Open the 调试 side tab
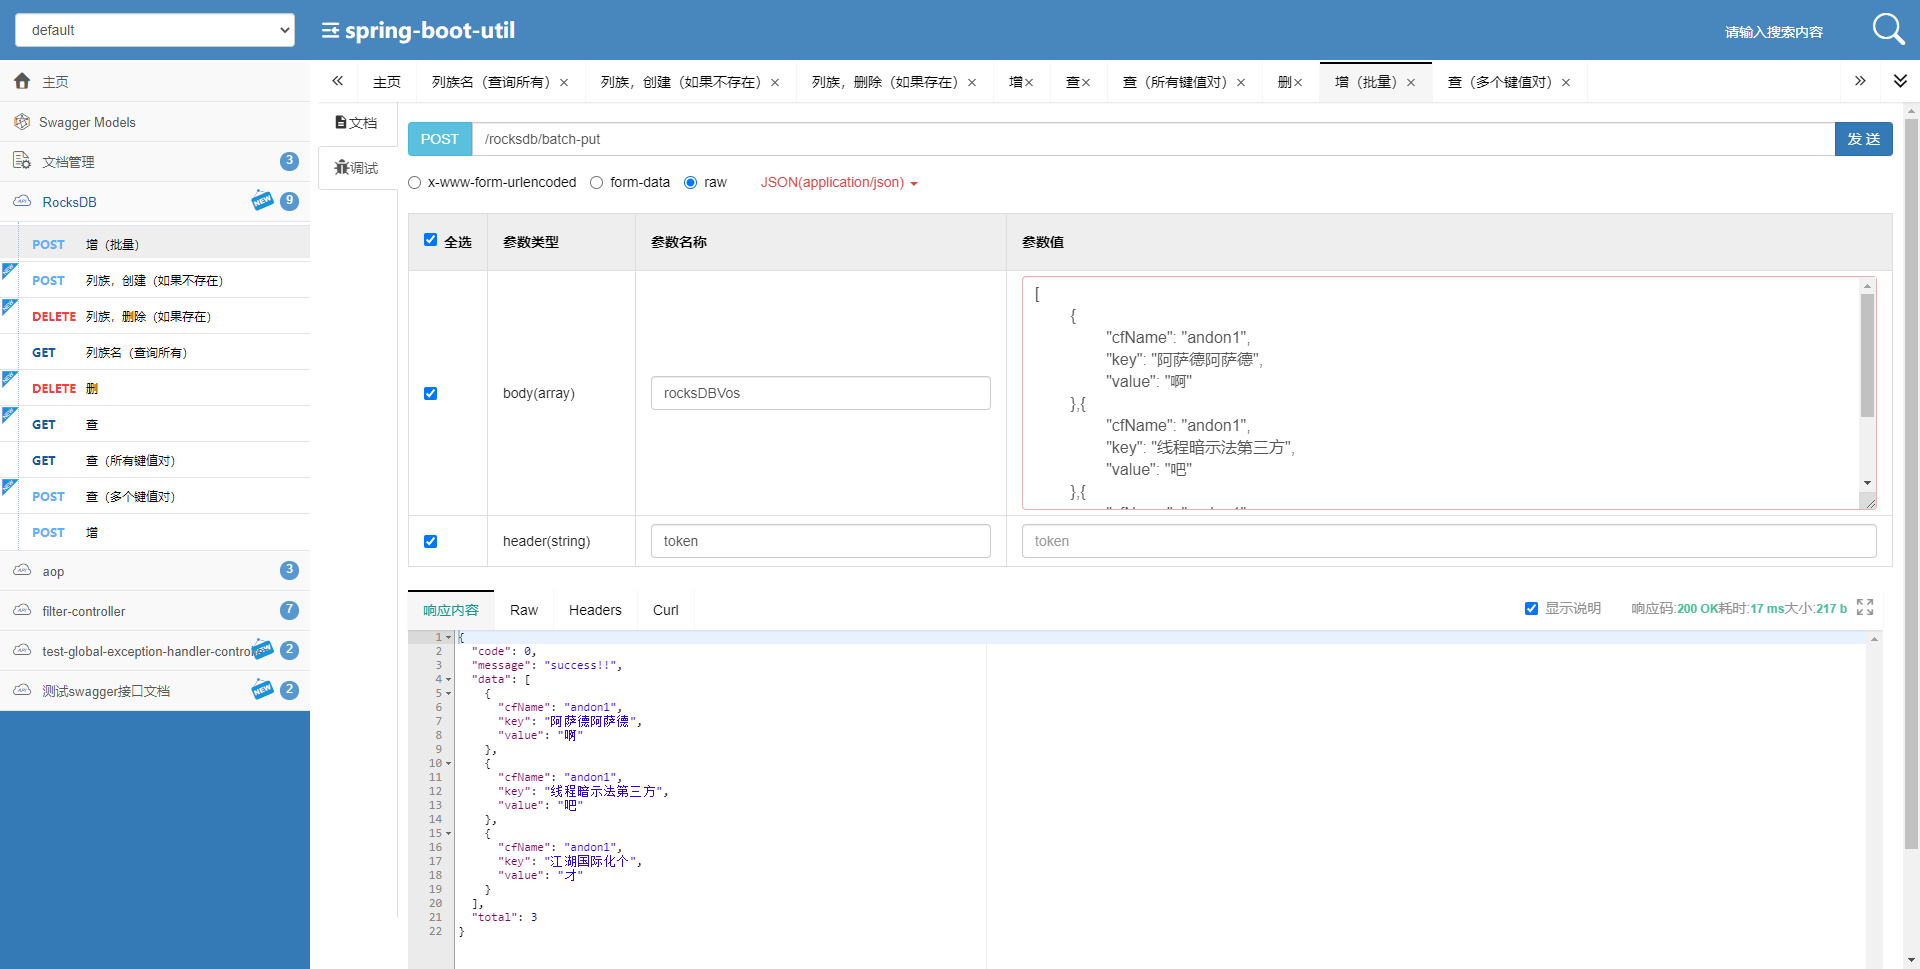Screen dimensions: 1920x969 (357, 167)
